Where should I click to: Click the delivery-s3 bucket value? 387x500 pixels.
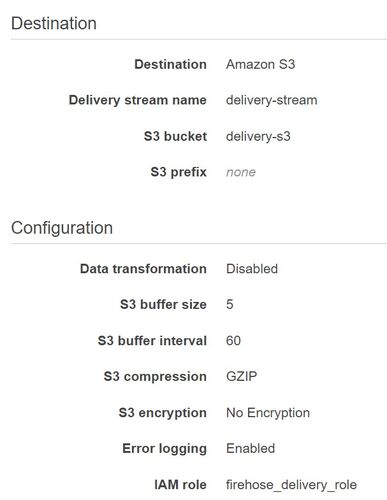pyautogui.click(x=258, y=136)
